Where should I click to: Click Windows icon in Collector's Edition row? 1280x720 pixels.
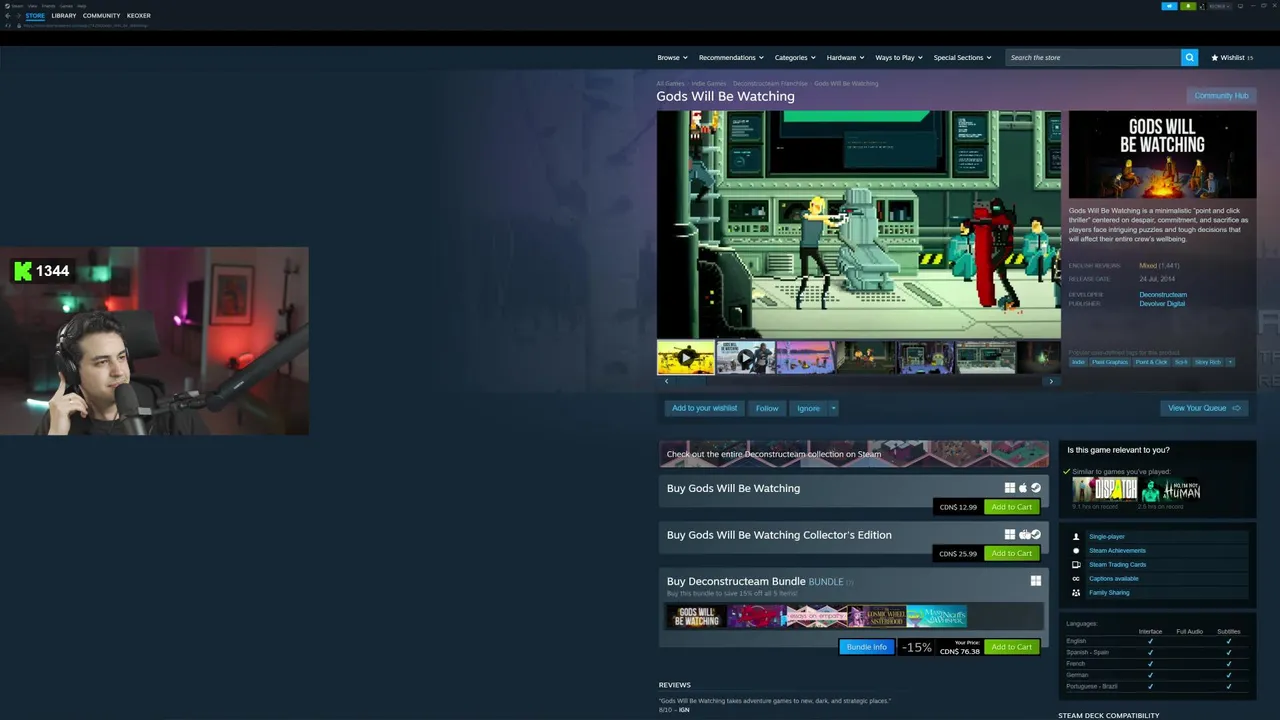1010,535
